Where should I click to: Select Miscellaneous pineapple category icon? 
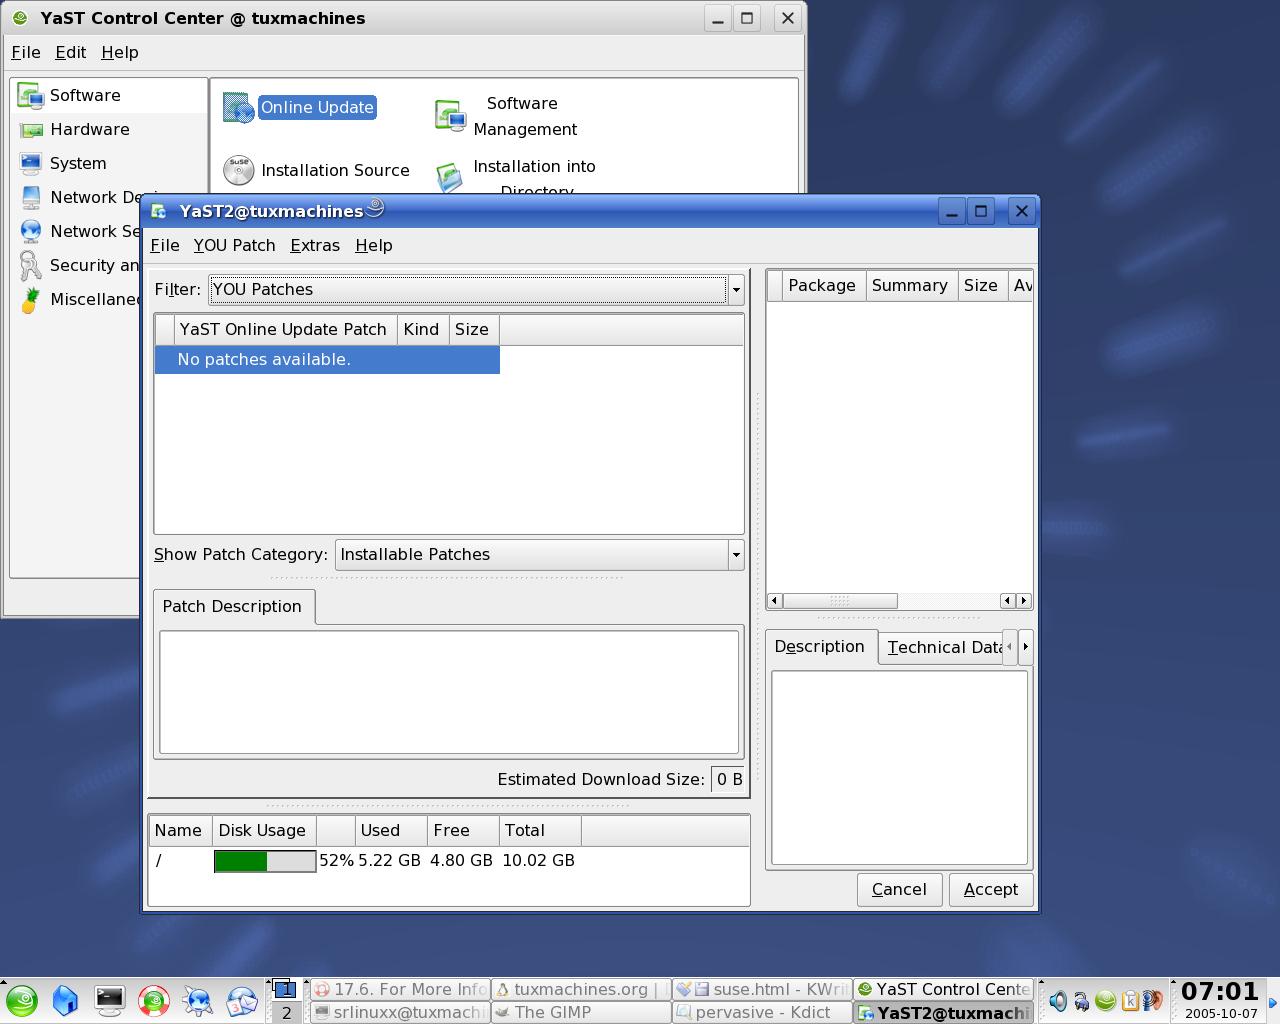31,300
